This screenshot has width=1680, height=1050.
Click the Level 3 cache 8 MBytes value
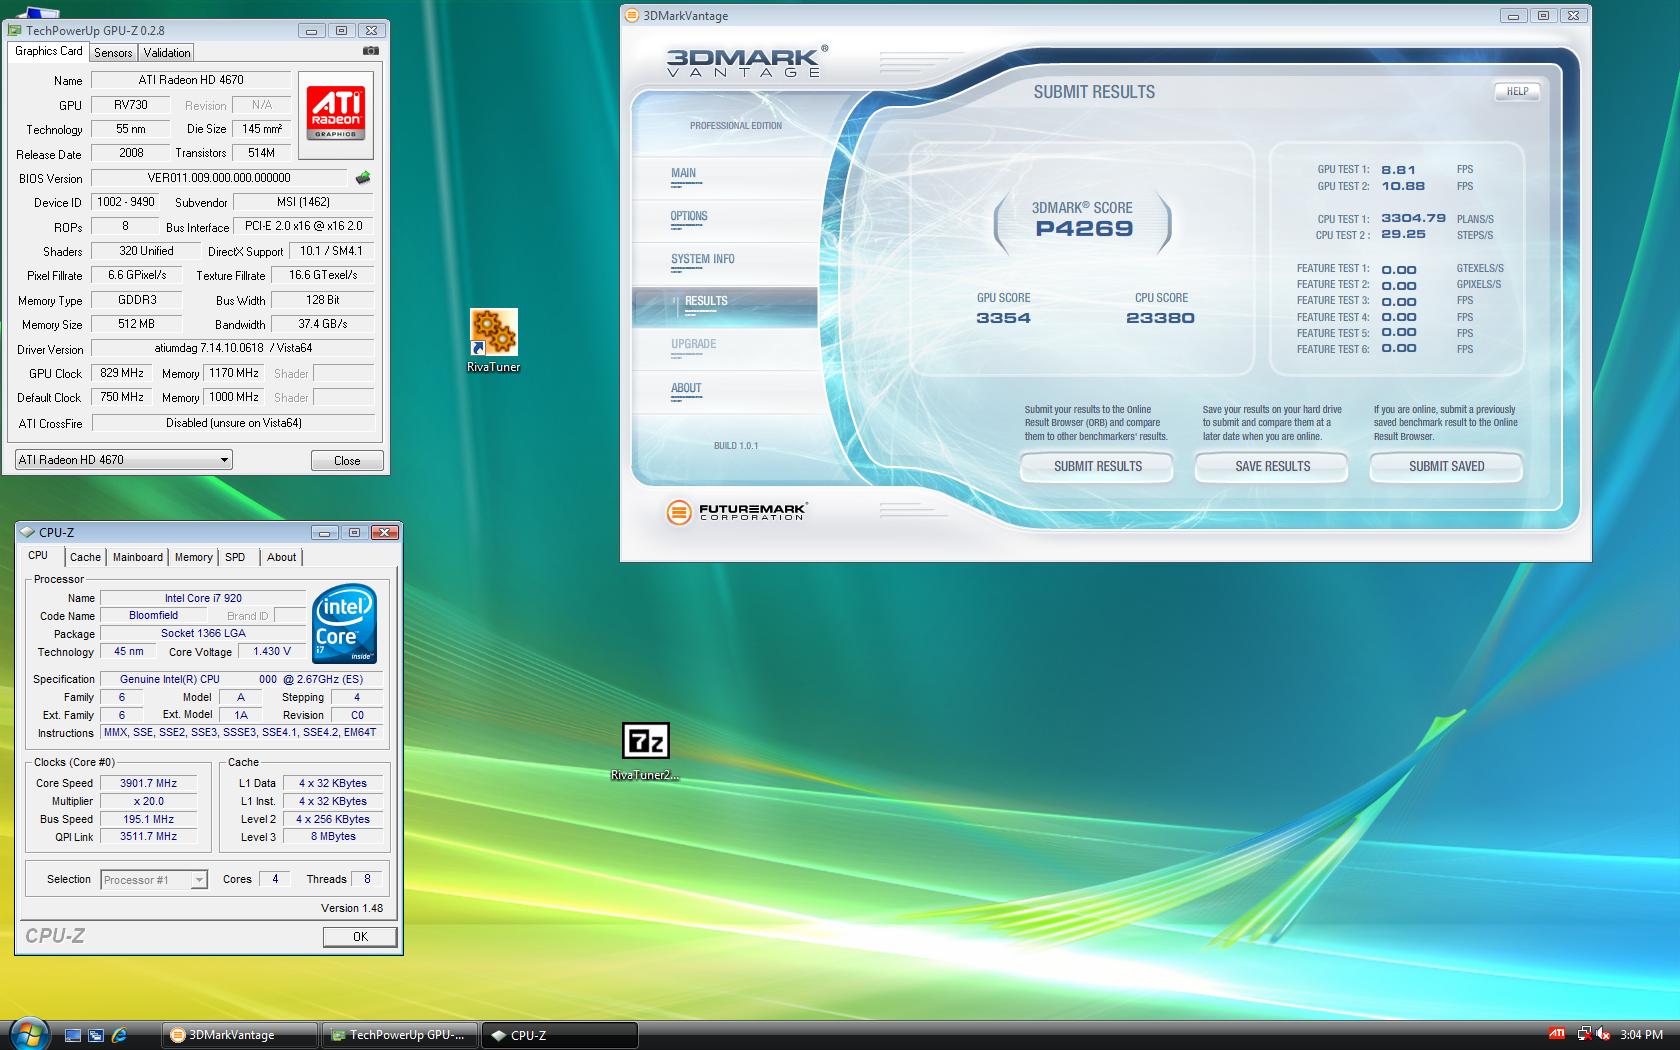333,837
